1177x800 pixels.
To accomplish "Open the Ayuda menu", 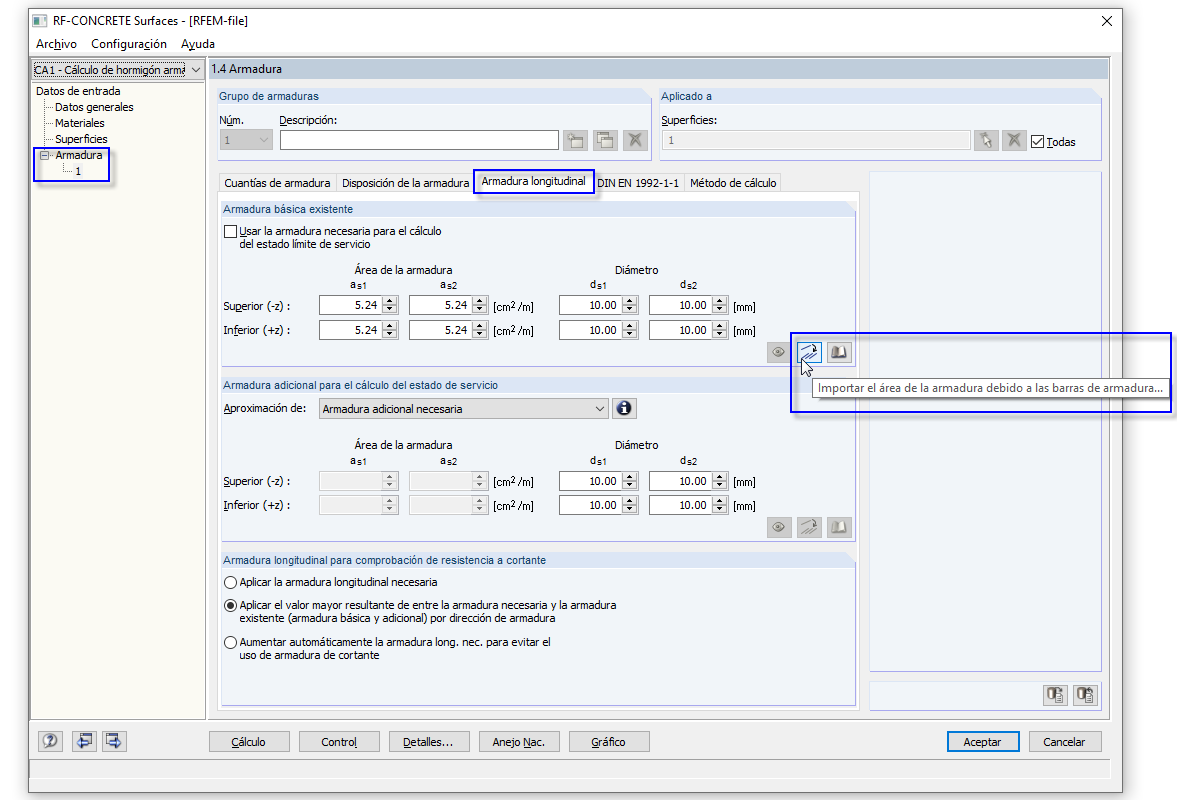I will (x=197, y=44).
